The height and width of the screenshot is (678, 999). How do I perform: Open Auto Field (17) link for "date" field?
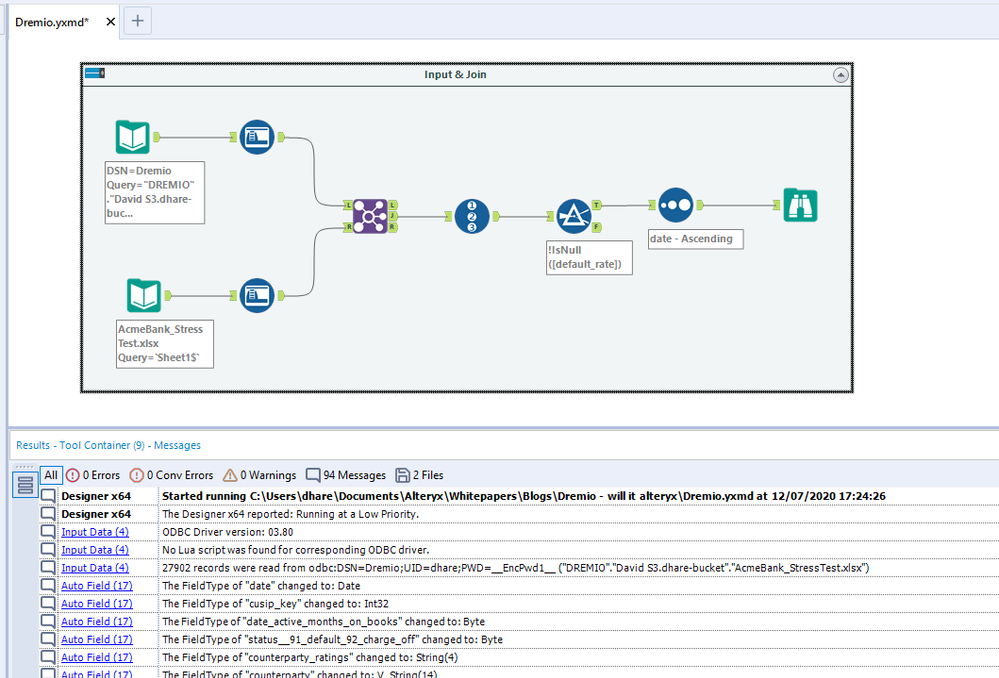[97, 586]
